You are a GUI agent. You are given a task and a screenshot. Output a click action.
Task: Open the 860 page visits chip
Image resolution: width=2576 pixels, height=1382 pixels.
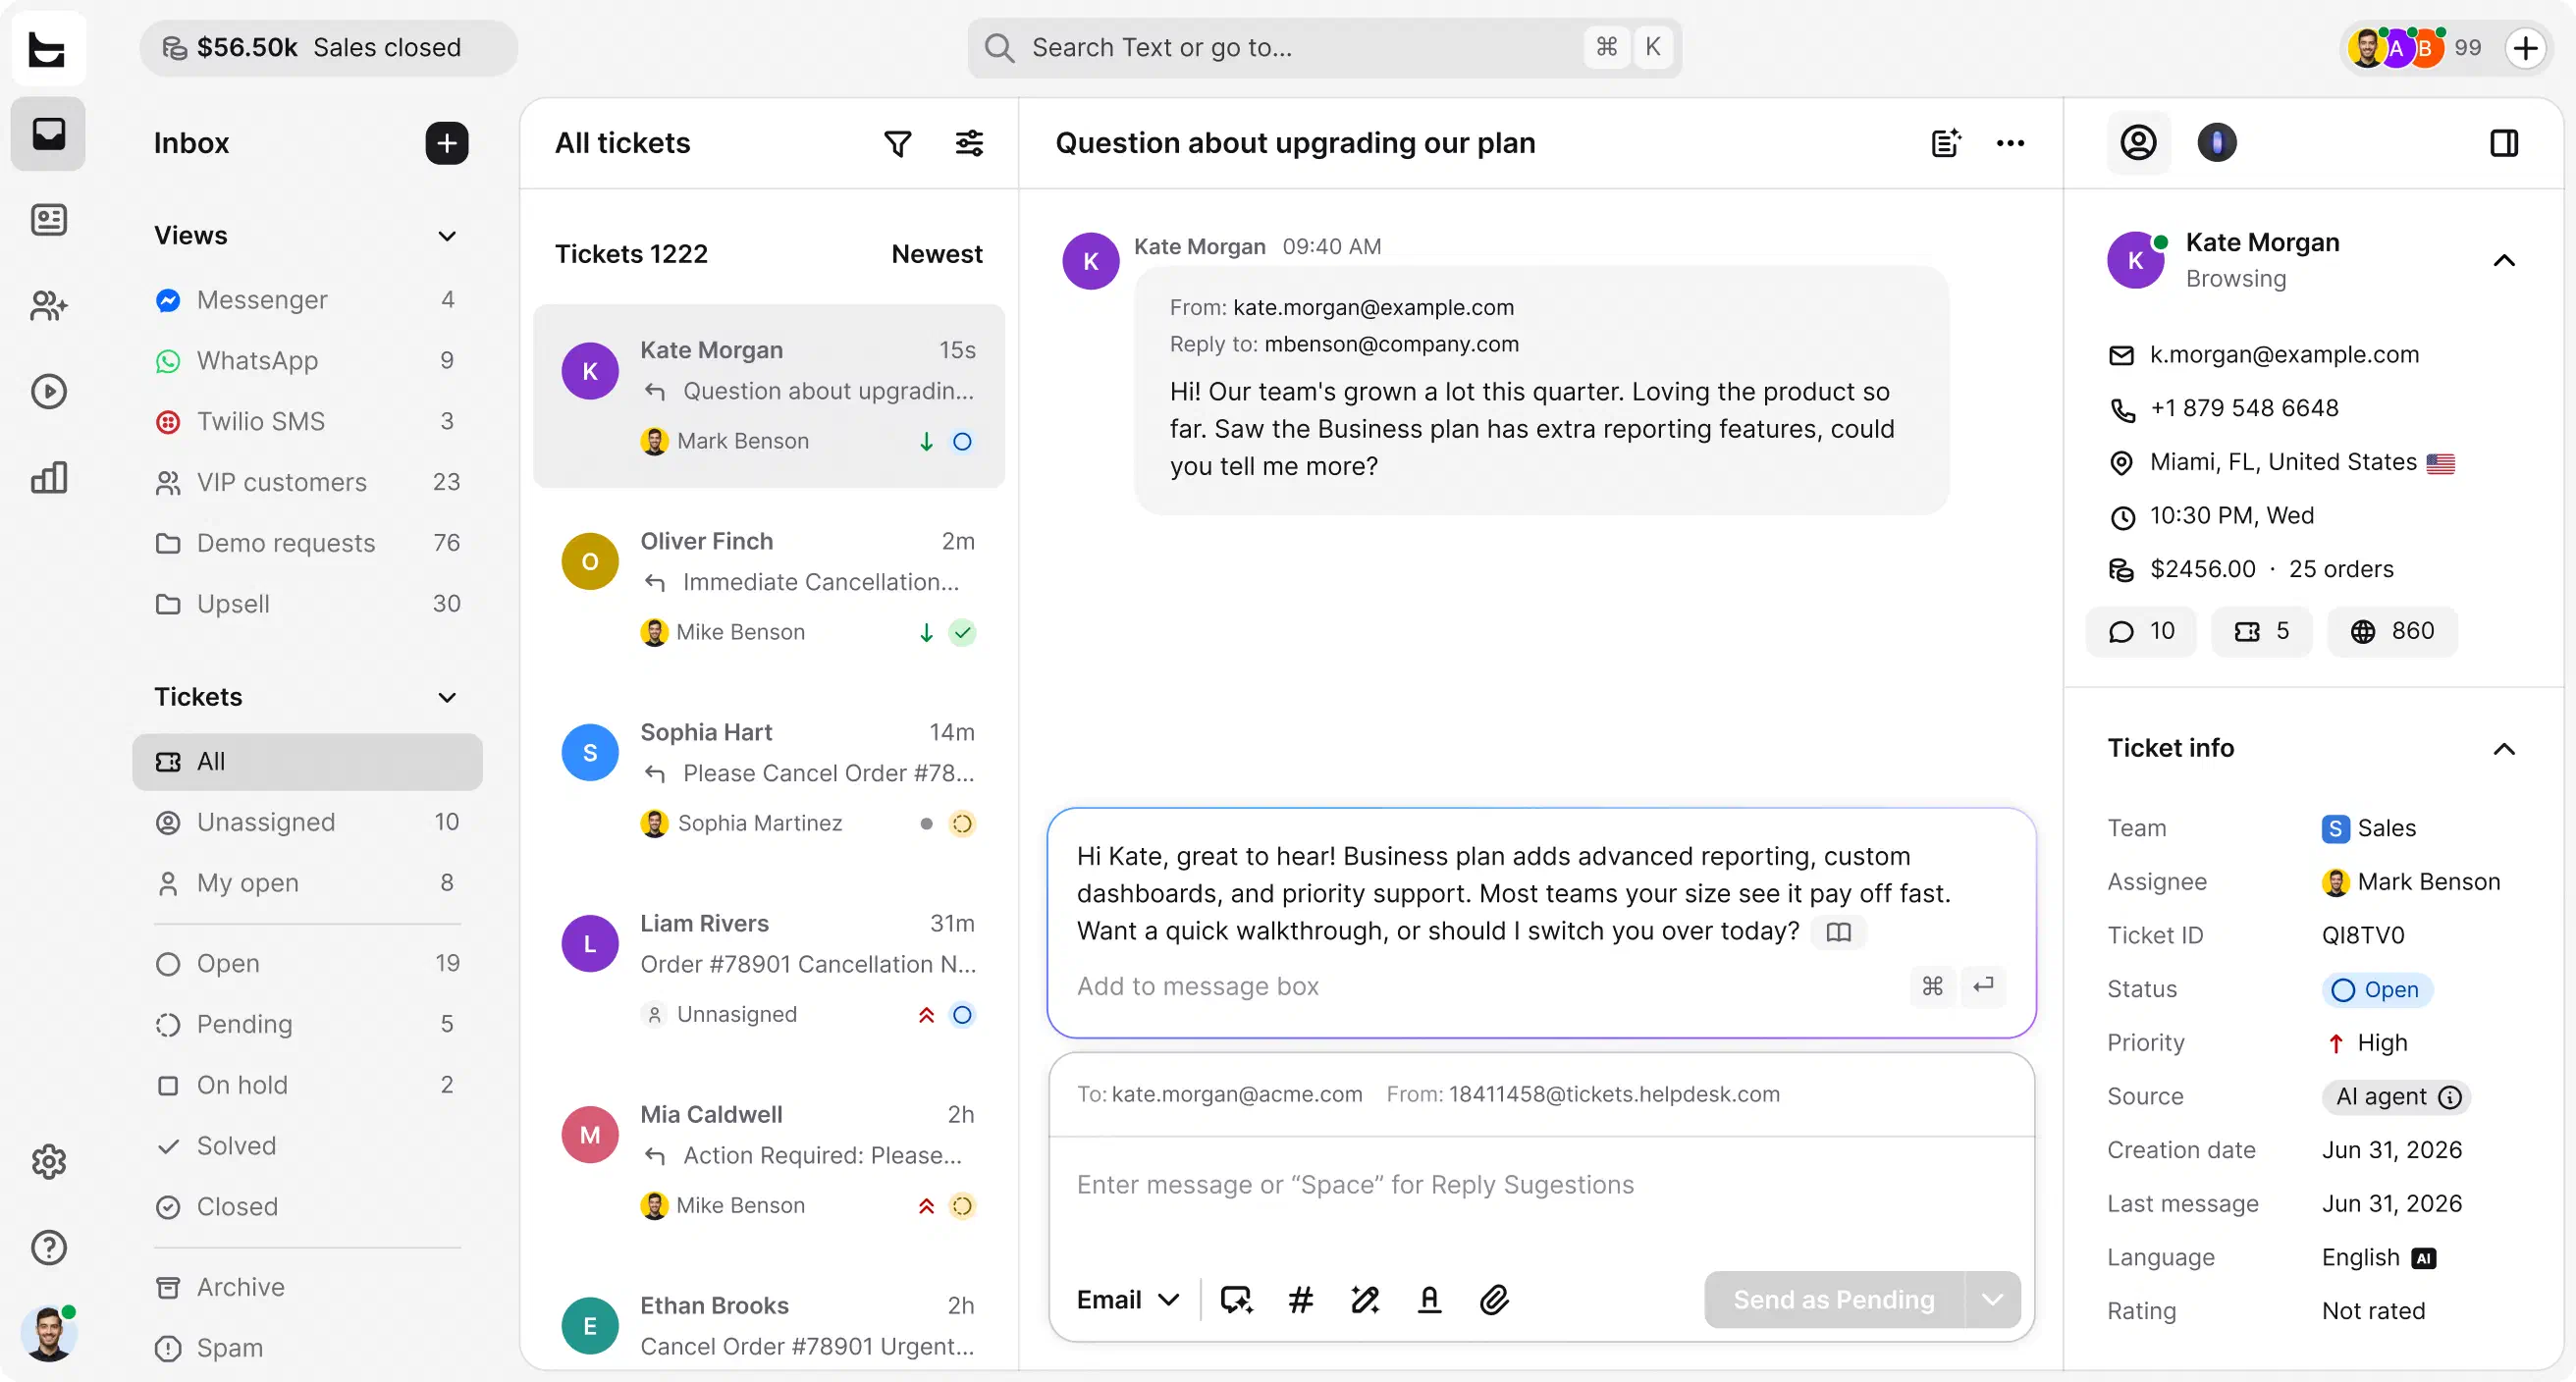tap(2391, 632)
